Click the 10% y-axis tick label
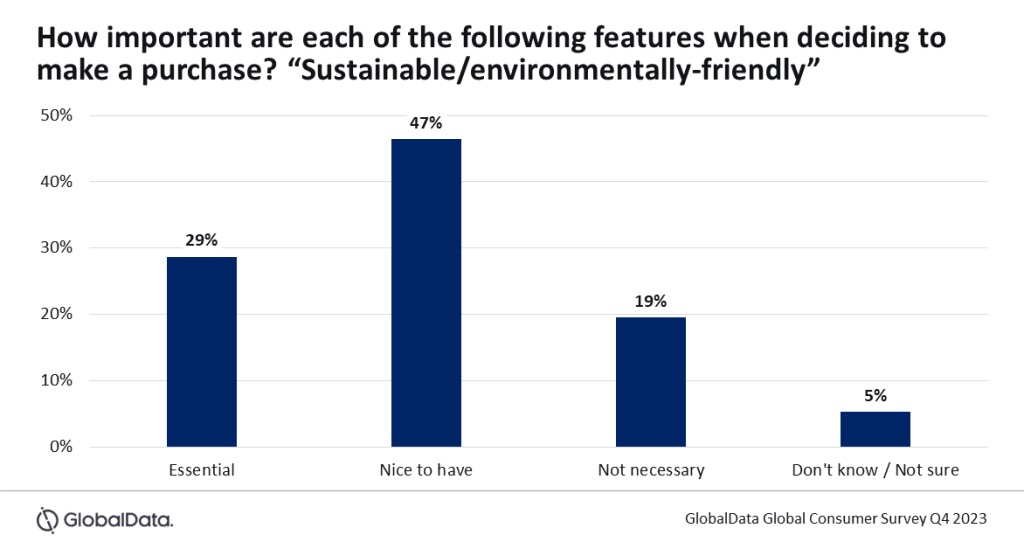This screenshot has height=549, width=1024. coord(56,380)
